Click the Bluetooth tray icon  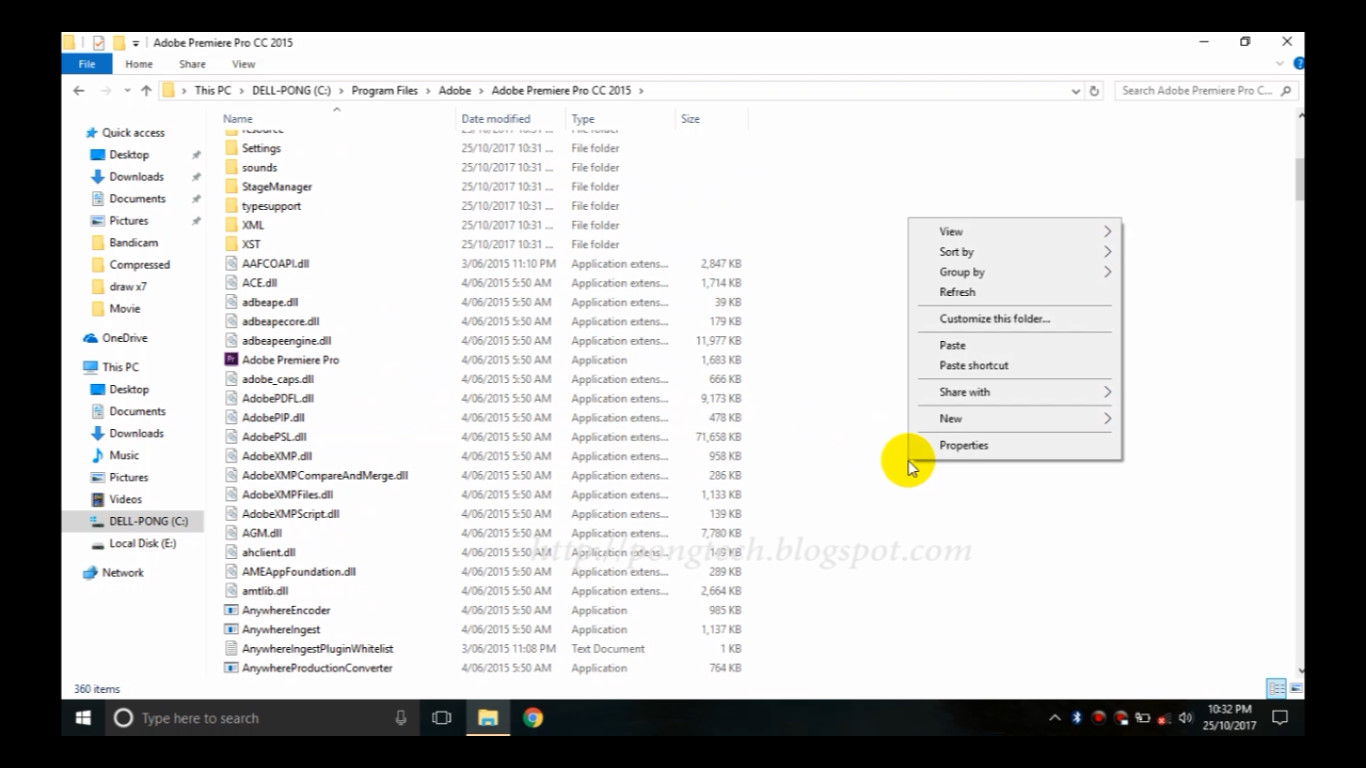pos(1077,718)
